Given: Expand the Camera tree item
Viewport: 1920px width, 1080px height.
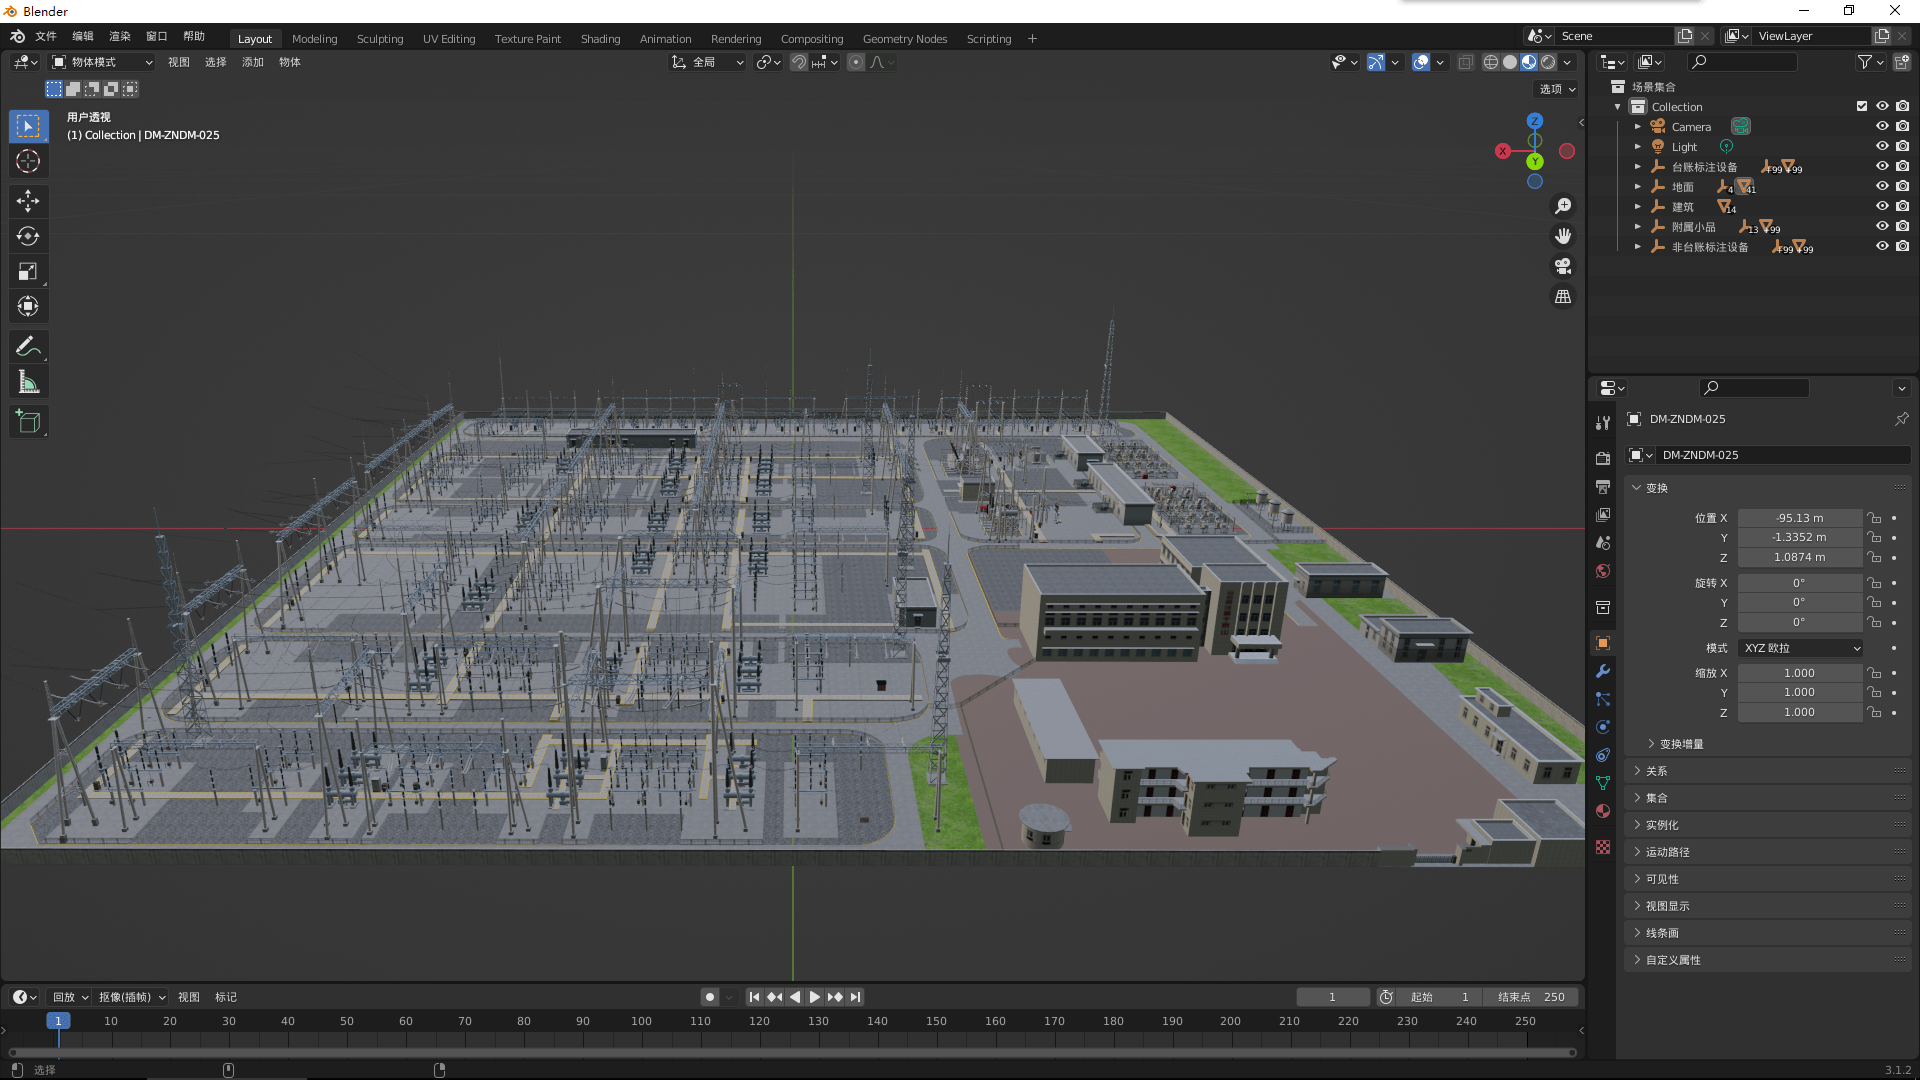Looking at the screenshot, I should [1637, 127].
